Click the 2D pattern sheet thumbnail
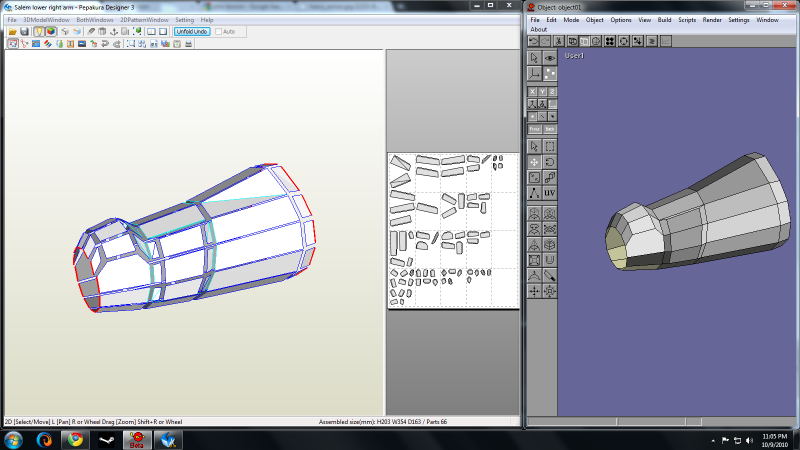Screen dimensions: 800x450 [x=453, y=231]
